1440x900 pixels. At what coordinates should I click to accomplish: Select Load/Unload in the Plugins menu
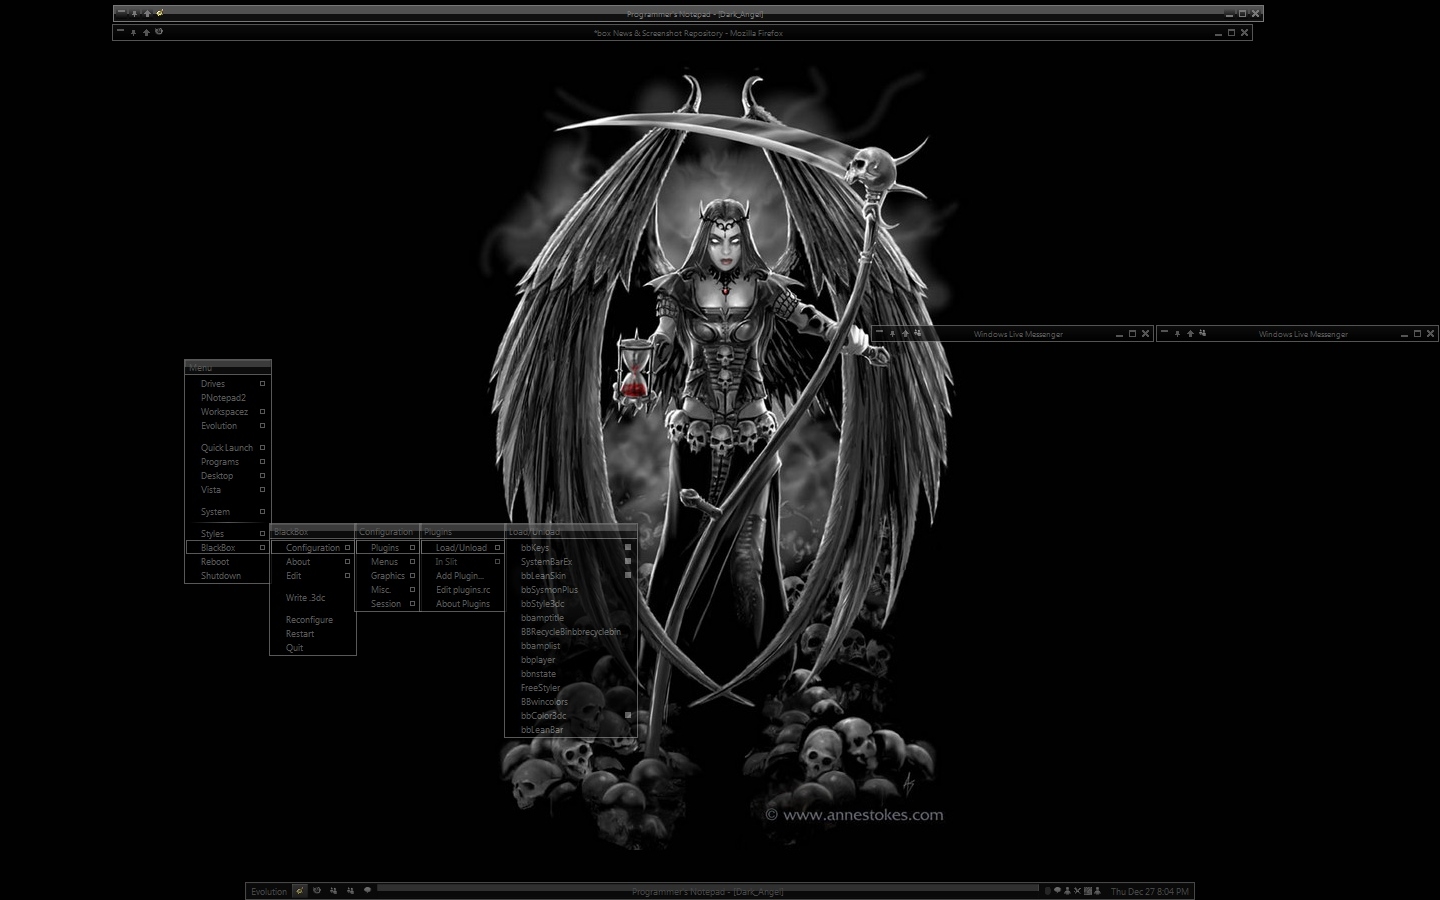pos(462,548)
